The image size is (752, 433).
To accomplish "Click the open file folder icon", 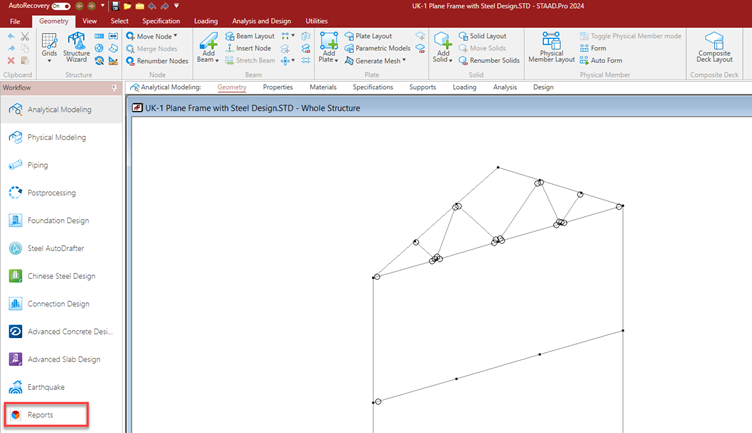I will coord(128,6).
